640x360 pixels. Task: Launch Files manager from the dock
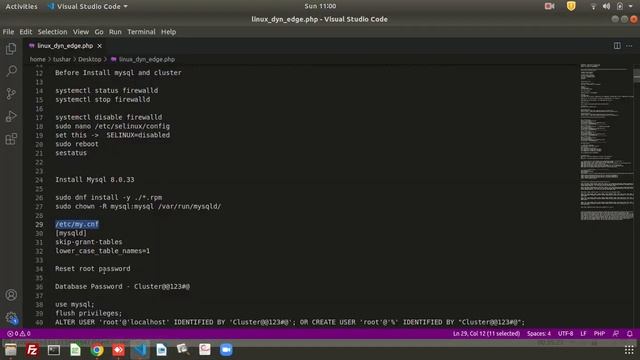tap(11, 350)
